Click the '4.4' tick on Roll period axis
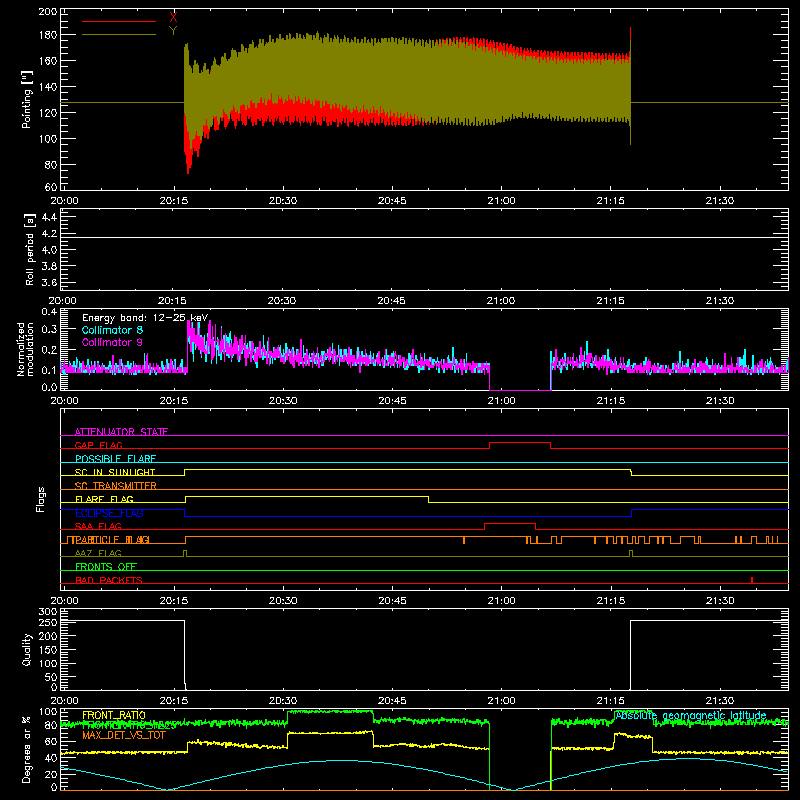 (49, 217)
